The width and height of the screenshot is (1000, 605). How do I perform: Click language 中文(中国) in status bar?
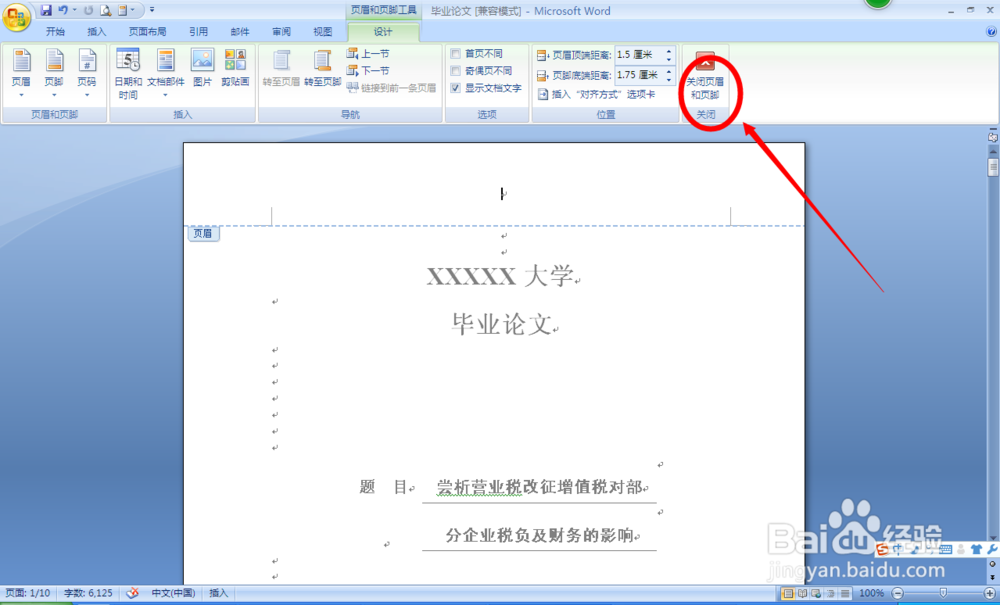(x=173, y=593)
